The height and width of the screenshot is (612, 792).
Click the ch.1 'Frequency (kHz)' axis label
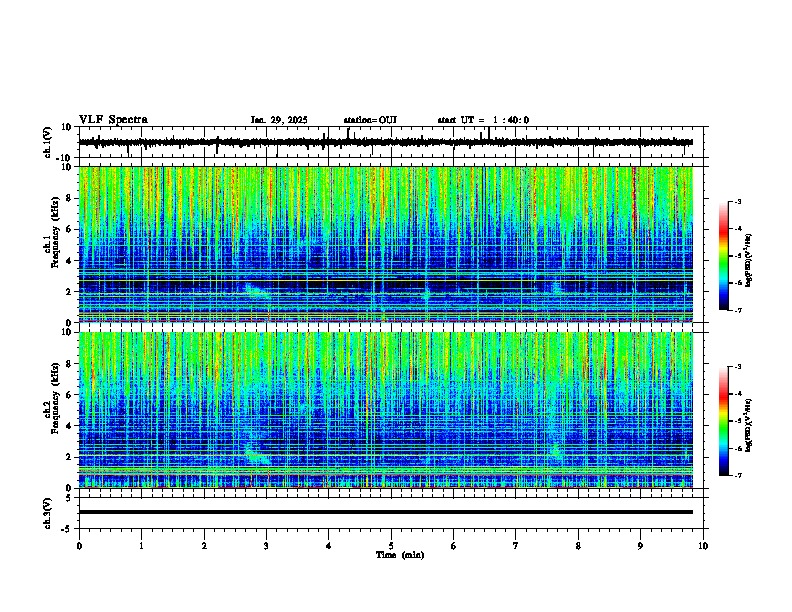click(x=55, y=233)
